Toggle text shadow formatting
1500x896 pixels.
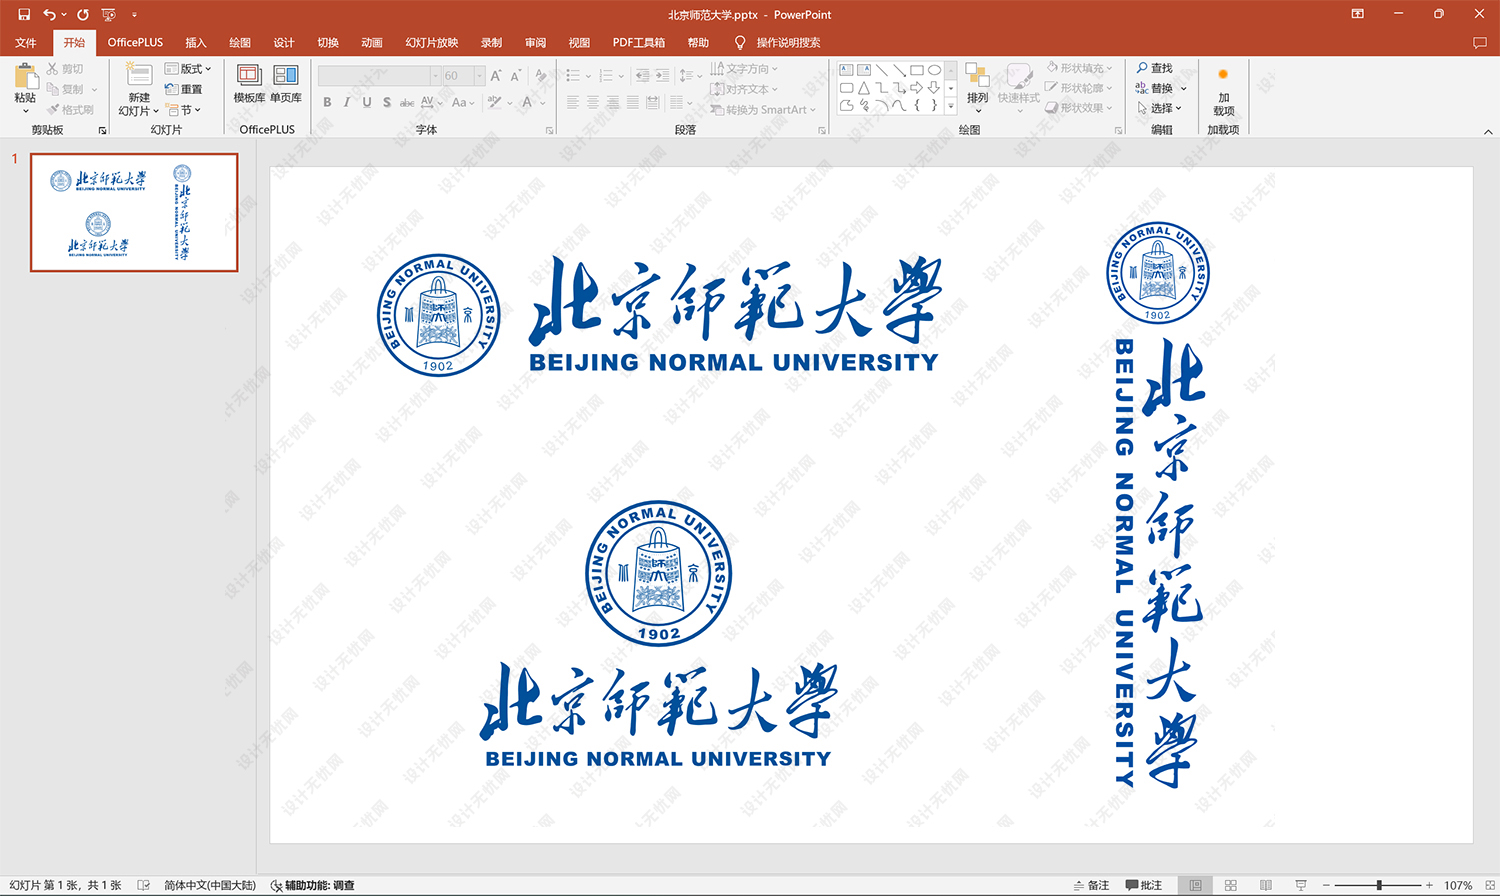tap(387, 102)
